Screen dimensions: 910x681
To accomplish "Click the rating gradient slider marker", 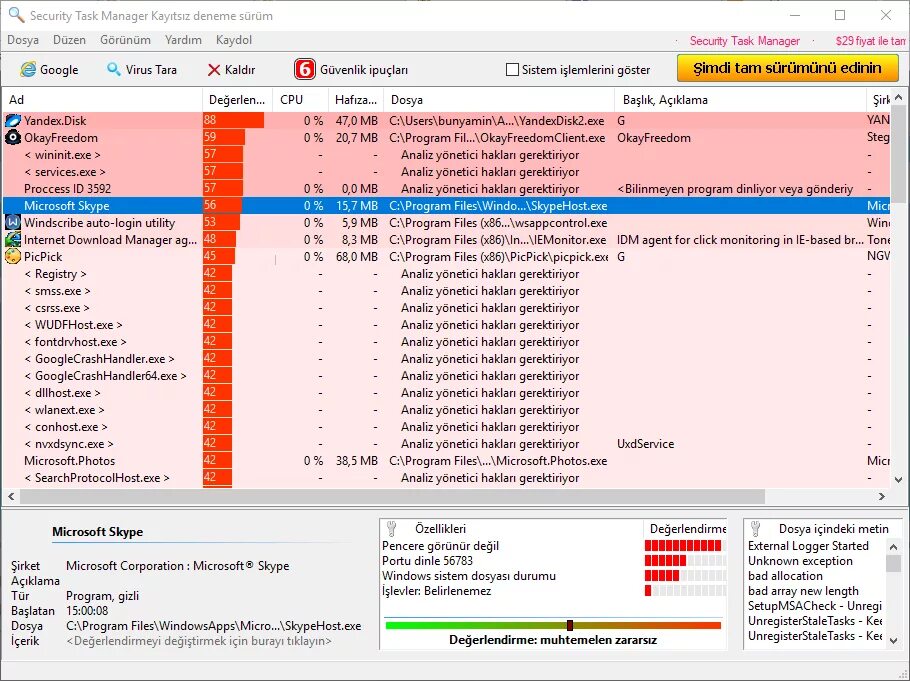I will [x=570, y=625].
